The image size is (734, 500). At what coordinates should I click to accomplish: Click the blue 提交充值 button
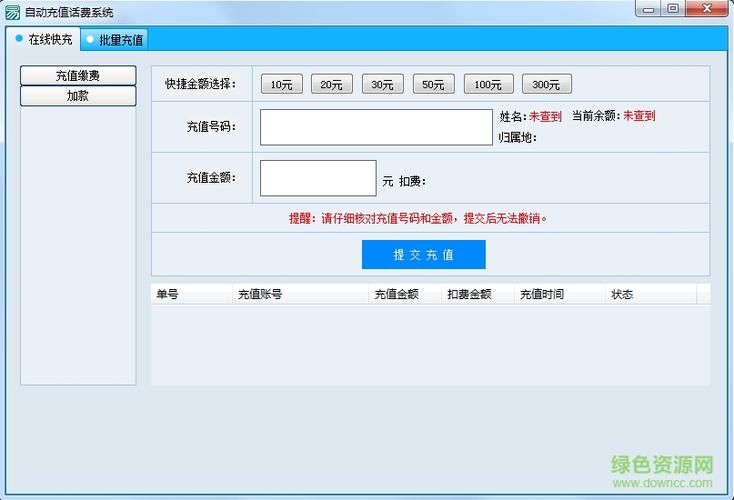coord(424,255)
